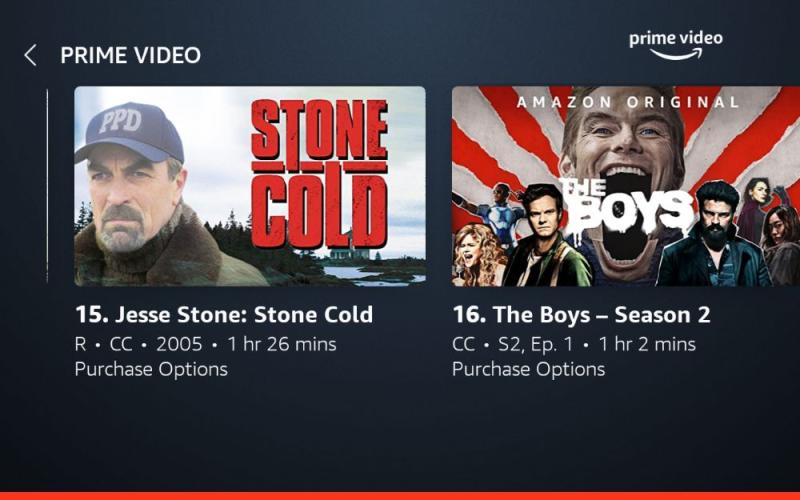Open Purchase Options for Jesse Stone: Stone Cold
The height and width of the screenshot is (500, 800).
[x=151, y=369]
